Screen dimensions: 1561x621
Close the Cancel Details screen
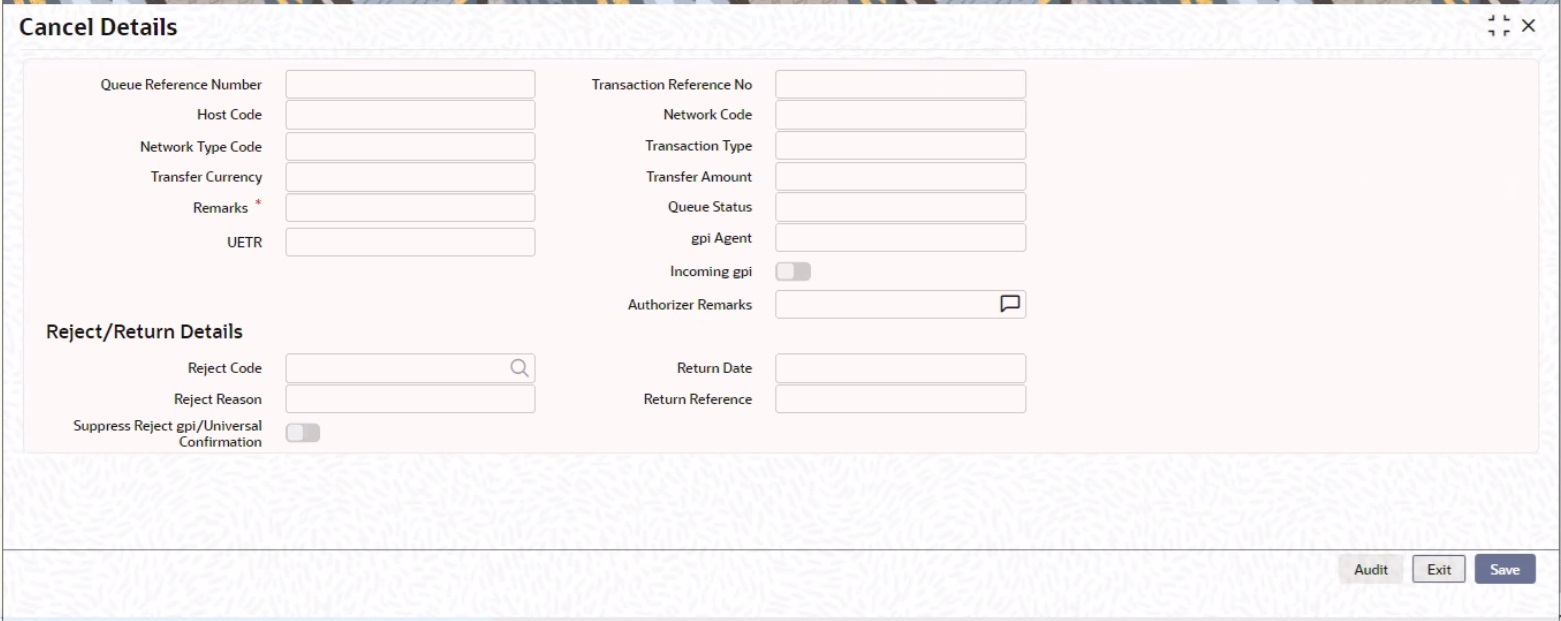[x=1529, y=27]
